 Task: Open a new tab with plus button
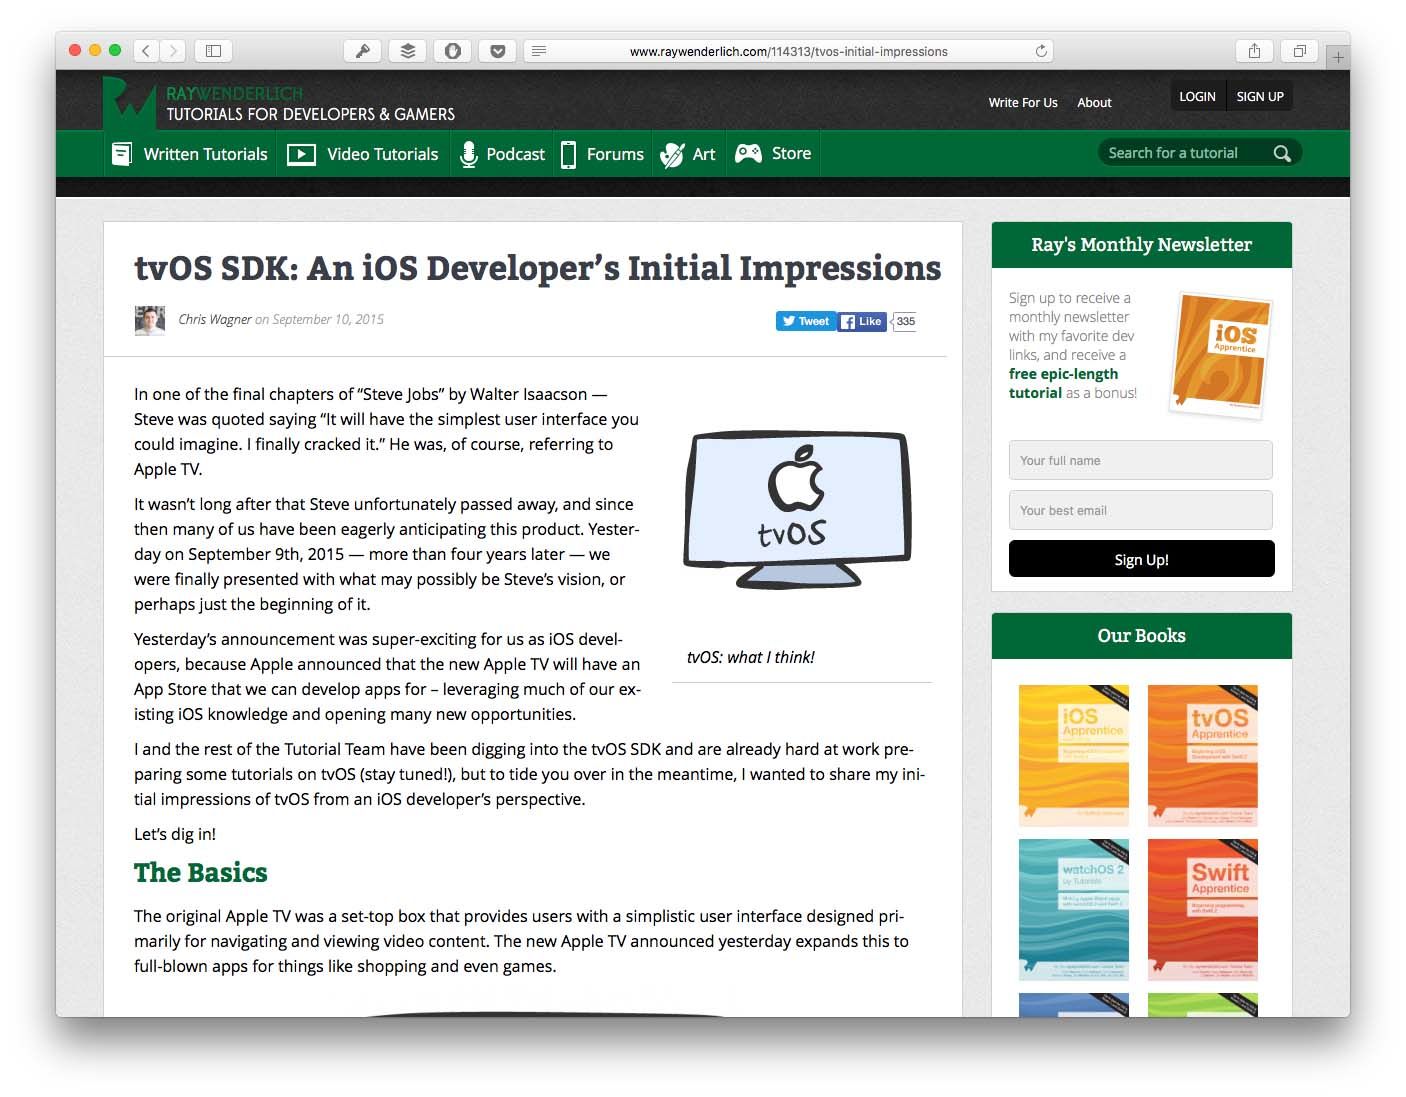point(1338,57)
